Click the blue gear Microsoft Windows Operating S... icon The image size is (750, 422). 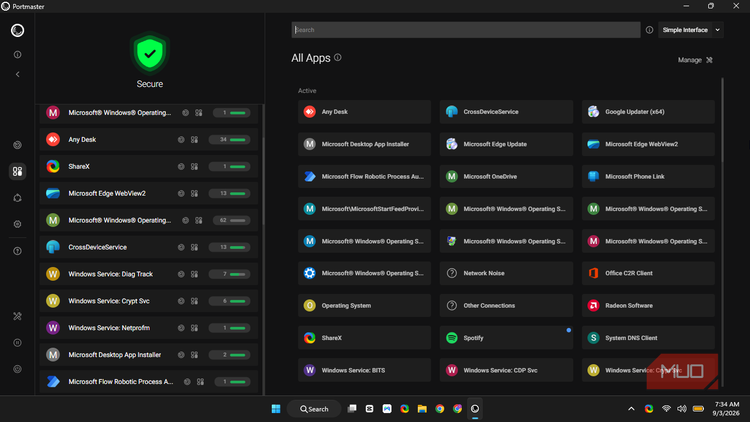[309, 273]
